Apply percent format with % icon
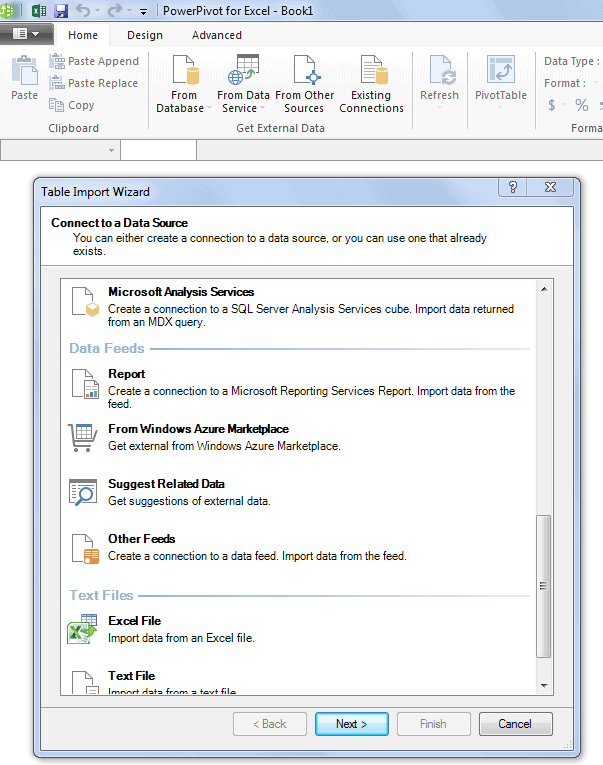The width and height of the screenshot is (603, 765). [582, 105]
